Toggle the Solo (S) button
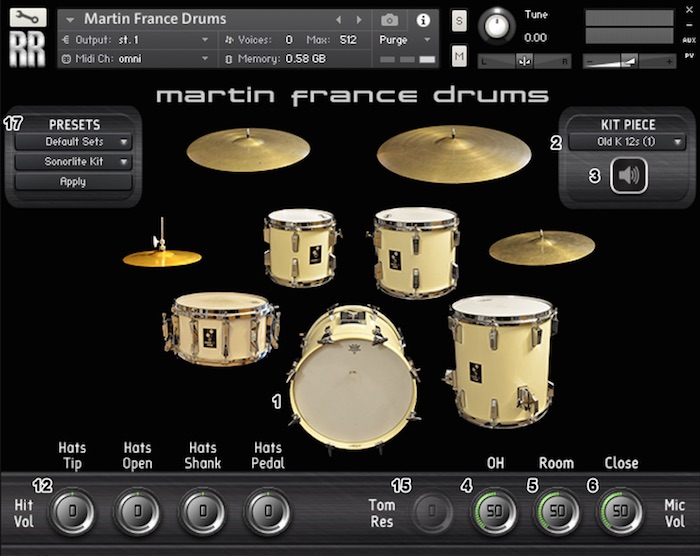The height and width of the screenshot is (556, 700). 459,23
